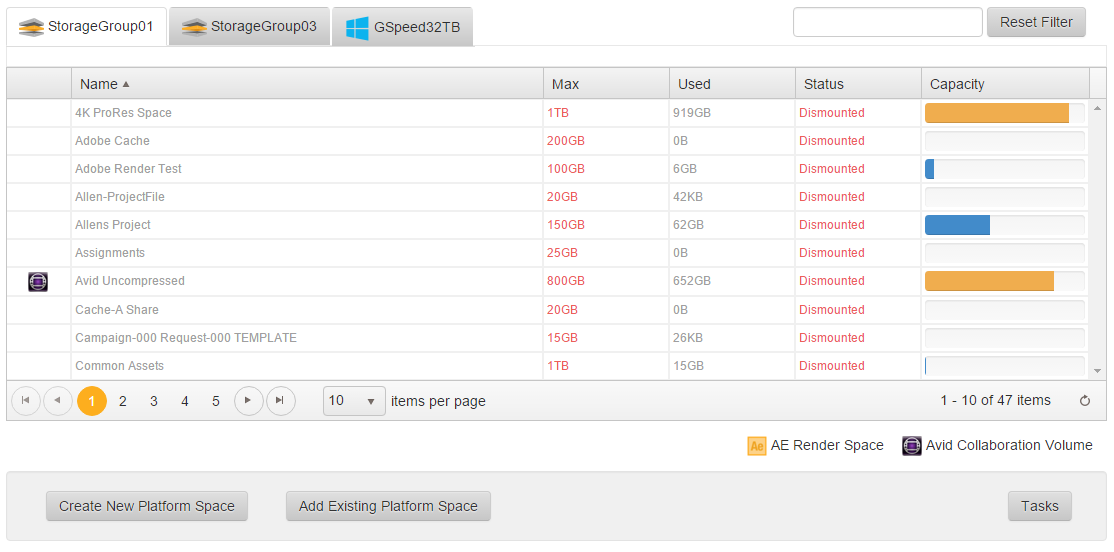1114x552 pixels.
Task: Click Dismounted status for Common Assets
Action: click(x=832, y=366)
